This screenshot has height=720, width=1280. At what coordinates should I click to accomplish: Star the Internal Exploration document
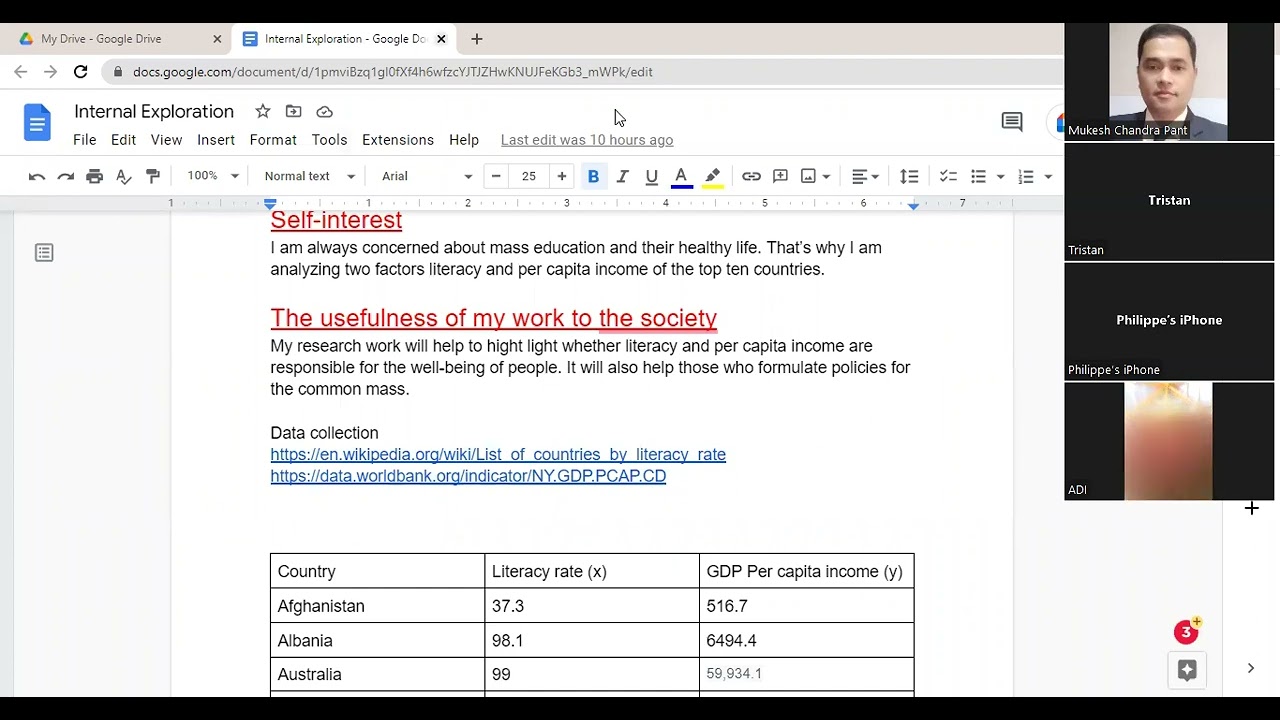coord(262,111)
